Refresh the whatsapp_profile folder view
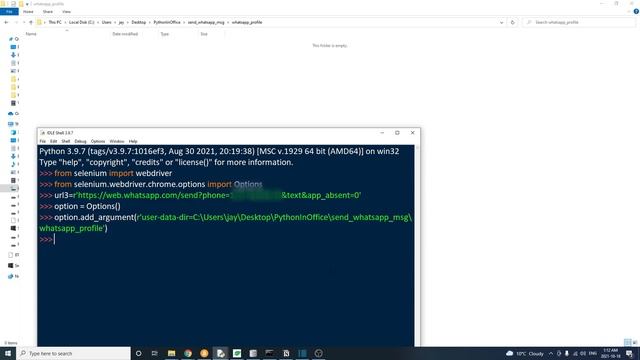The width and height of the screenshot is (640, 360). coord(513,22)
